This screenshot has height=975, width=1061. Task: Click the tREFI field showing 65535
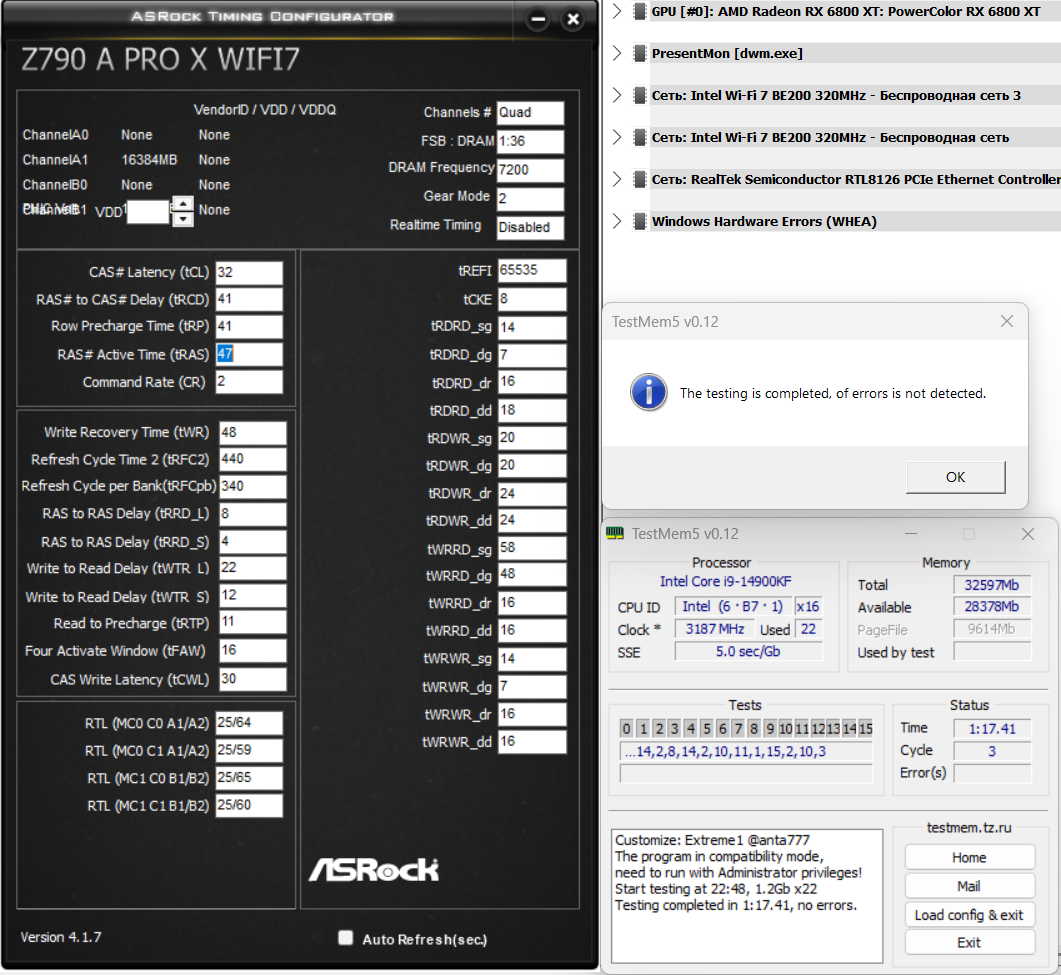(x=532, y=270)
